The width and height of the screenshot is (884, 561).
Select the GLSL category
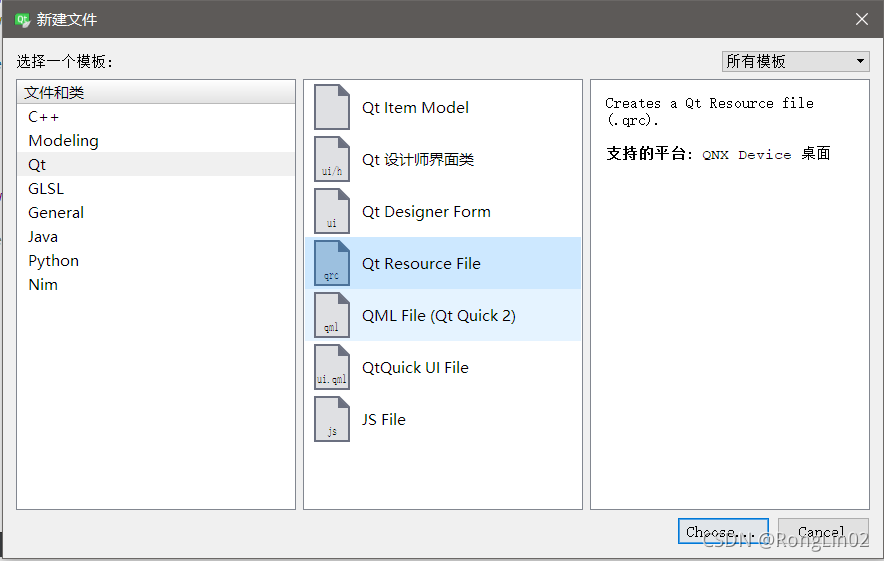click(x=156, y=188)
